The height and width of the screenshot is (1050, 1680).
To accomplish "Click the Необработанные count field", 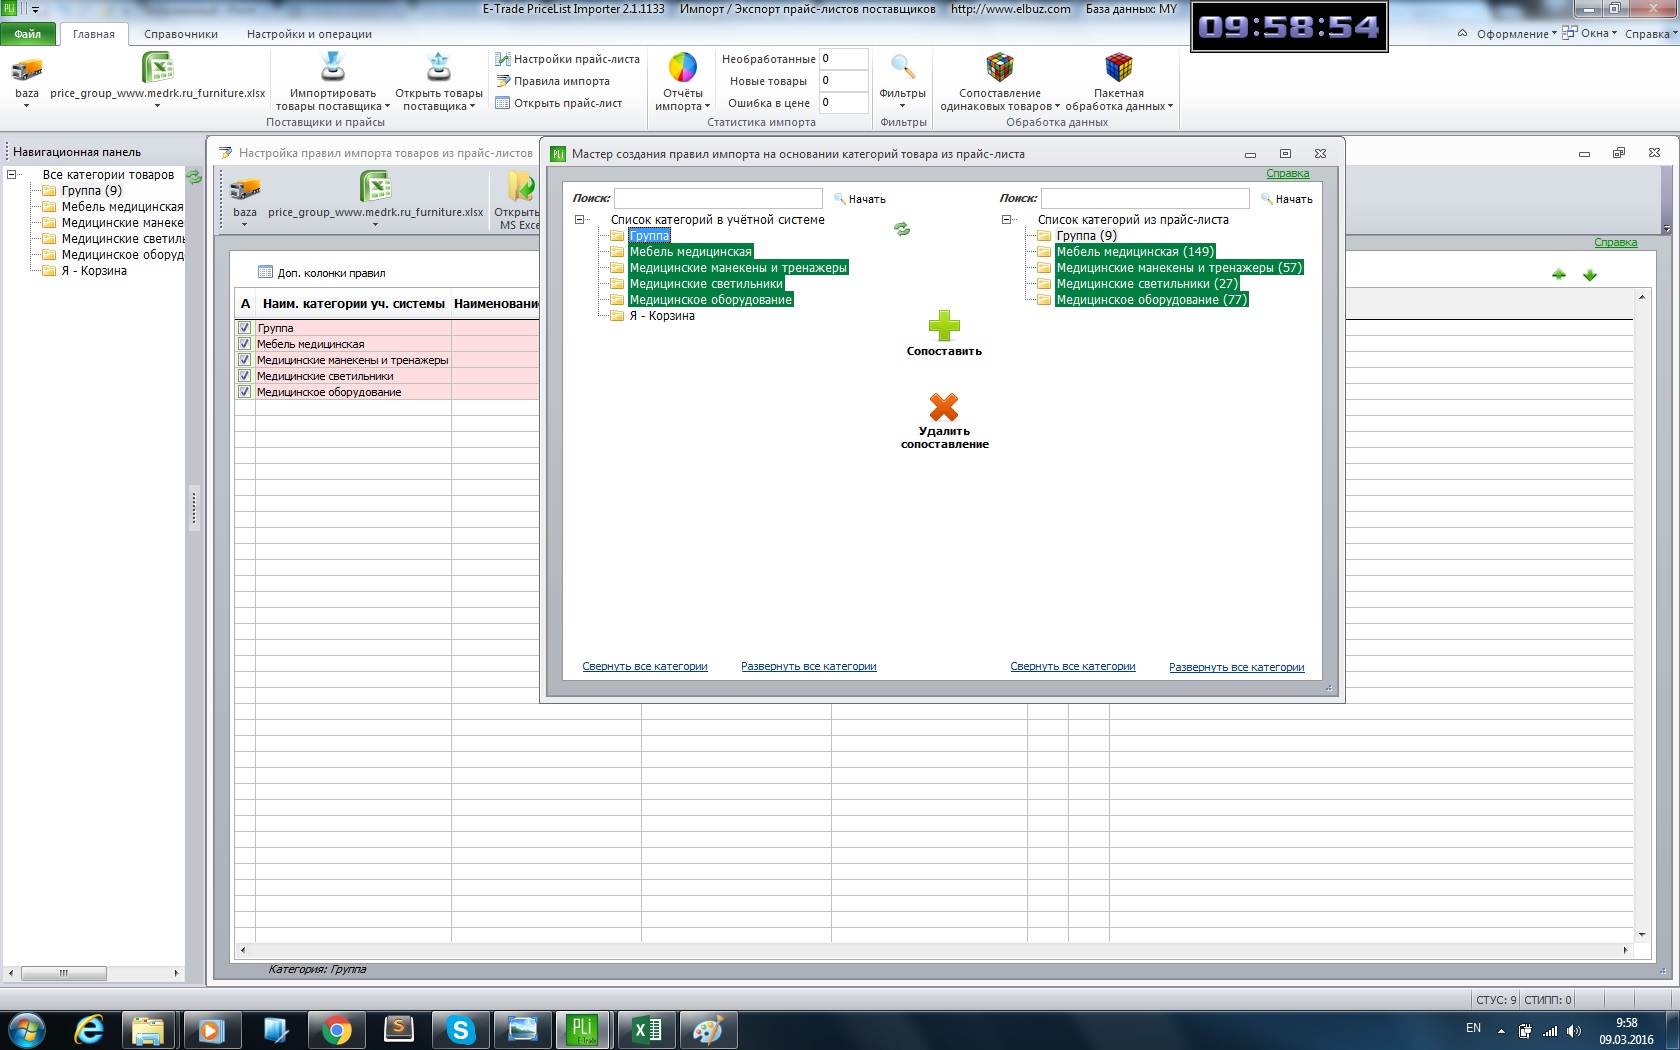I will pyautogui.click(x=843, y=59).
